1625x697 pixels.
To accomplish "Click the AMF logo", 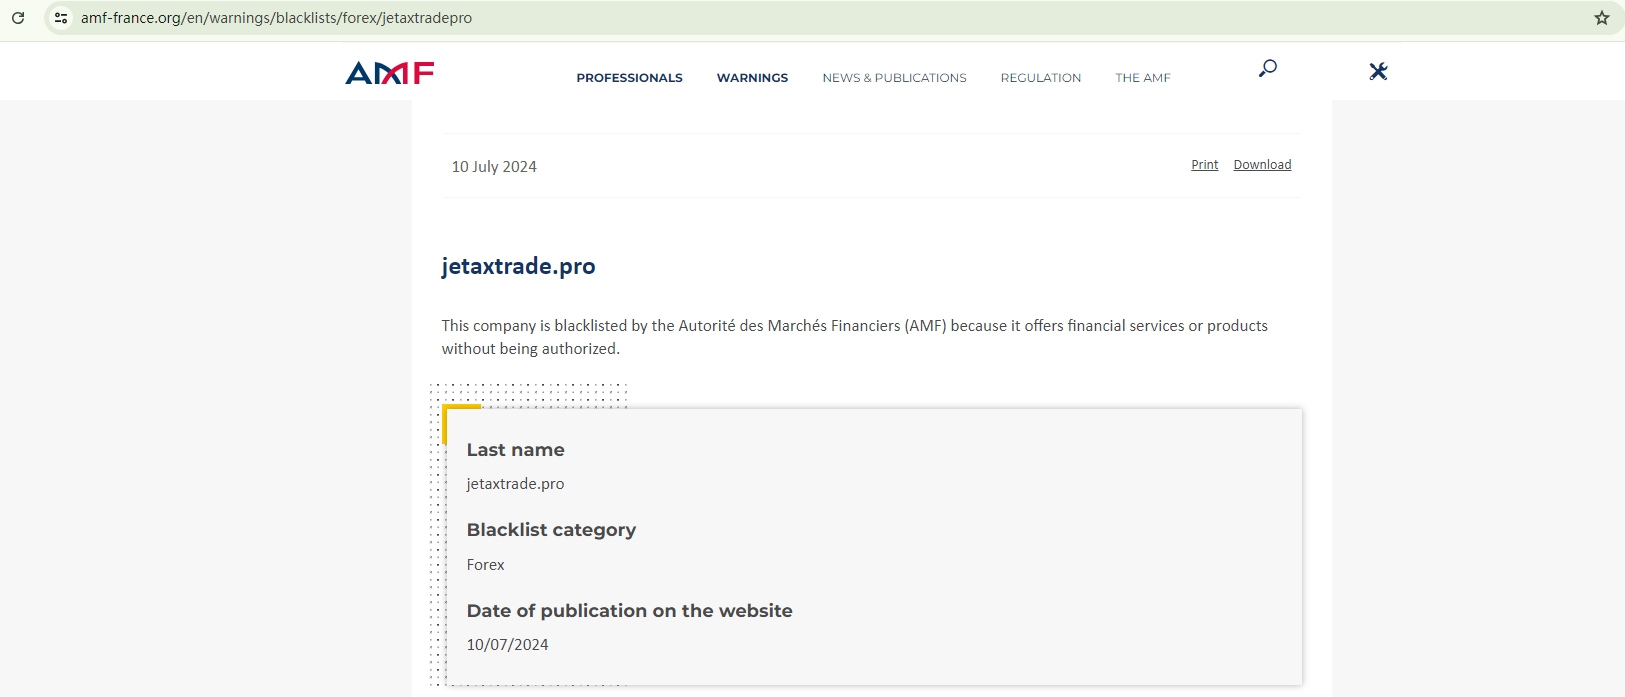I will (x=390, y=73).
